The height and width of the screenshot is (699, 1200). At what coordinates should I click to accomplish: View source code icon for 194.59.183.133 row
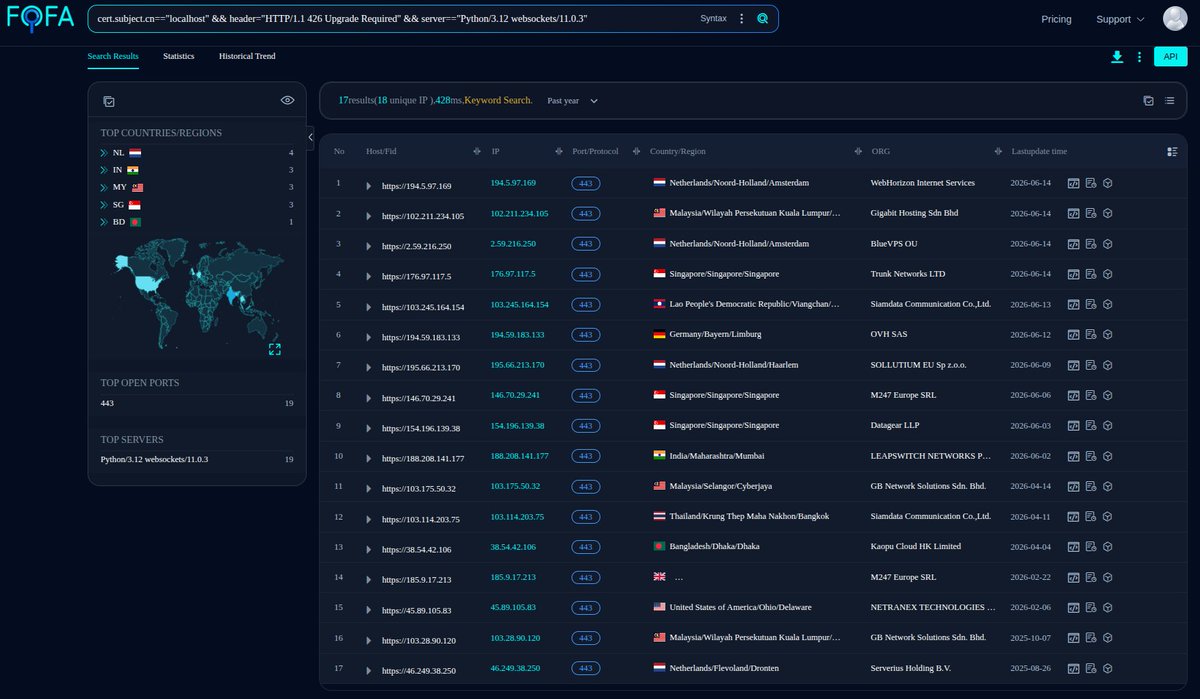1073,335
